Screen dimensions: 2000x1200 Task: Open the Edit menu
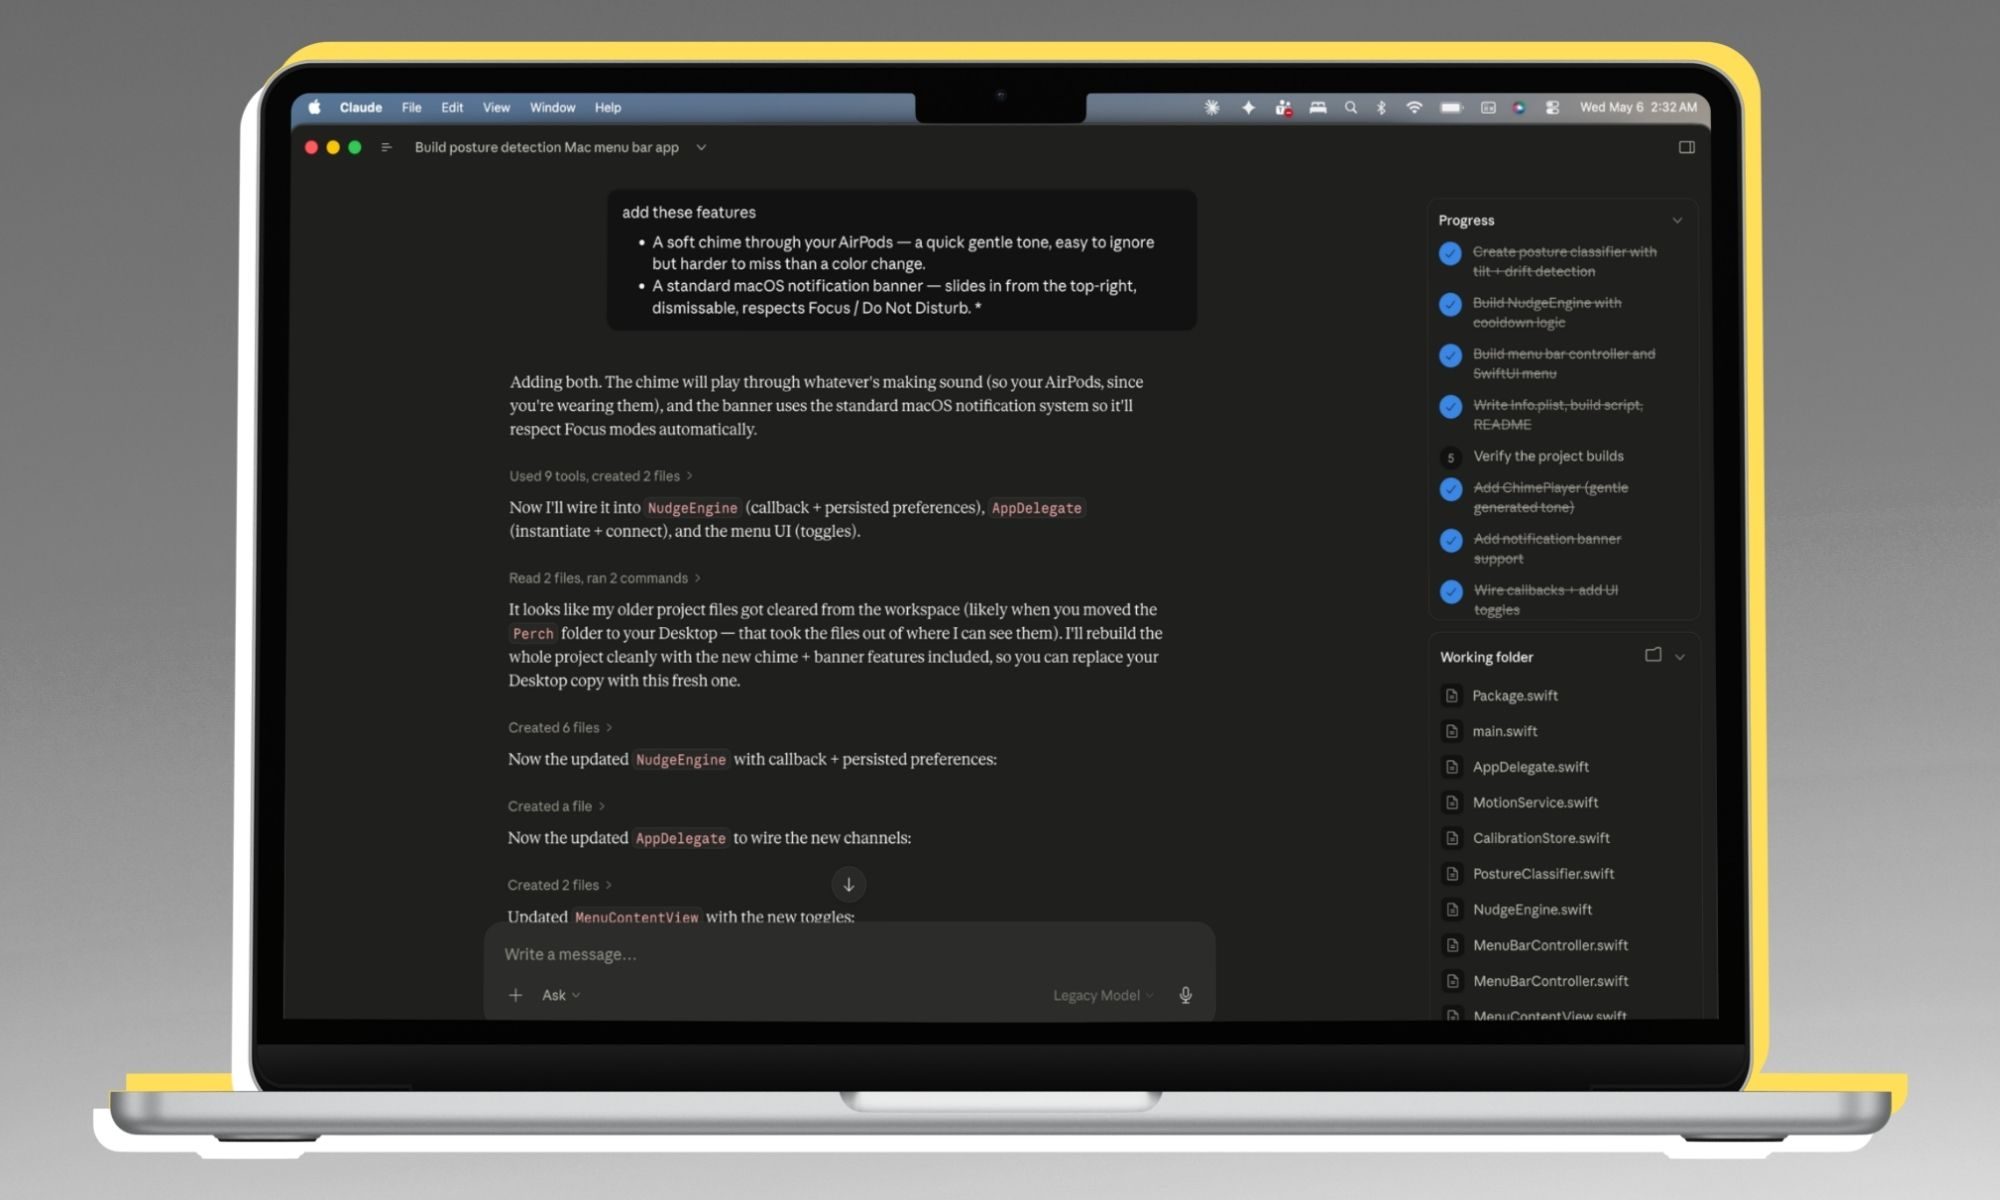pyautogui.click(x=452, y=107)
